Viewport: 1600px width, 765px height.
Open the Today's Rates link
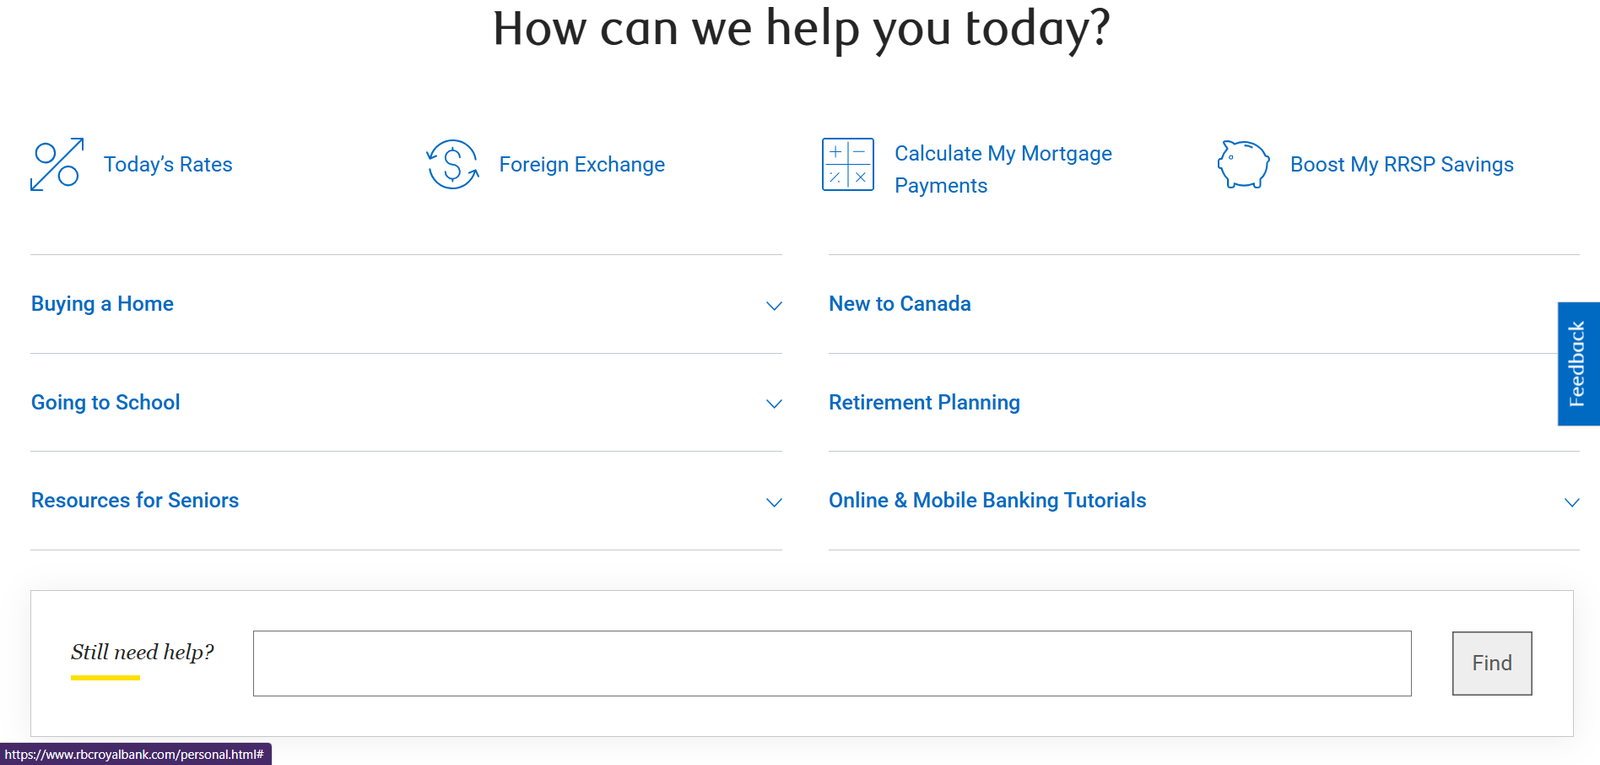168,164
